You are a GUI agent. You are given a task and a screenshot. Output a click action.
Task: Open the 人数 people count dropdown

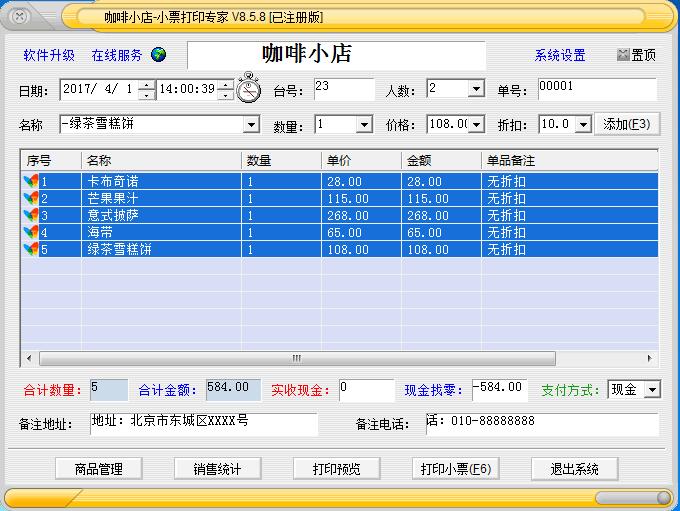[x=476, y=89]
